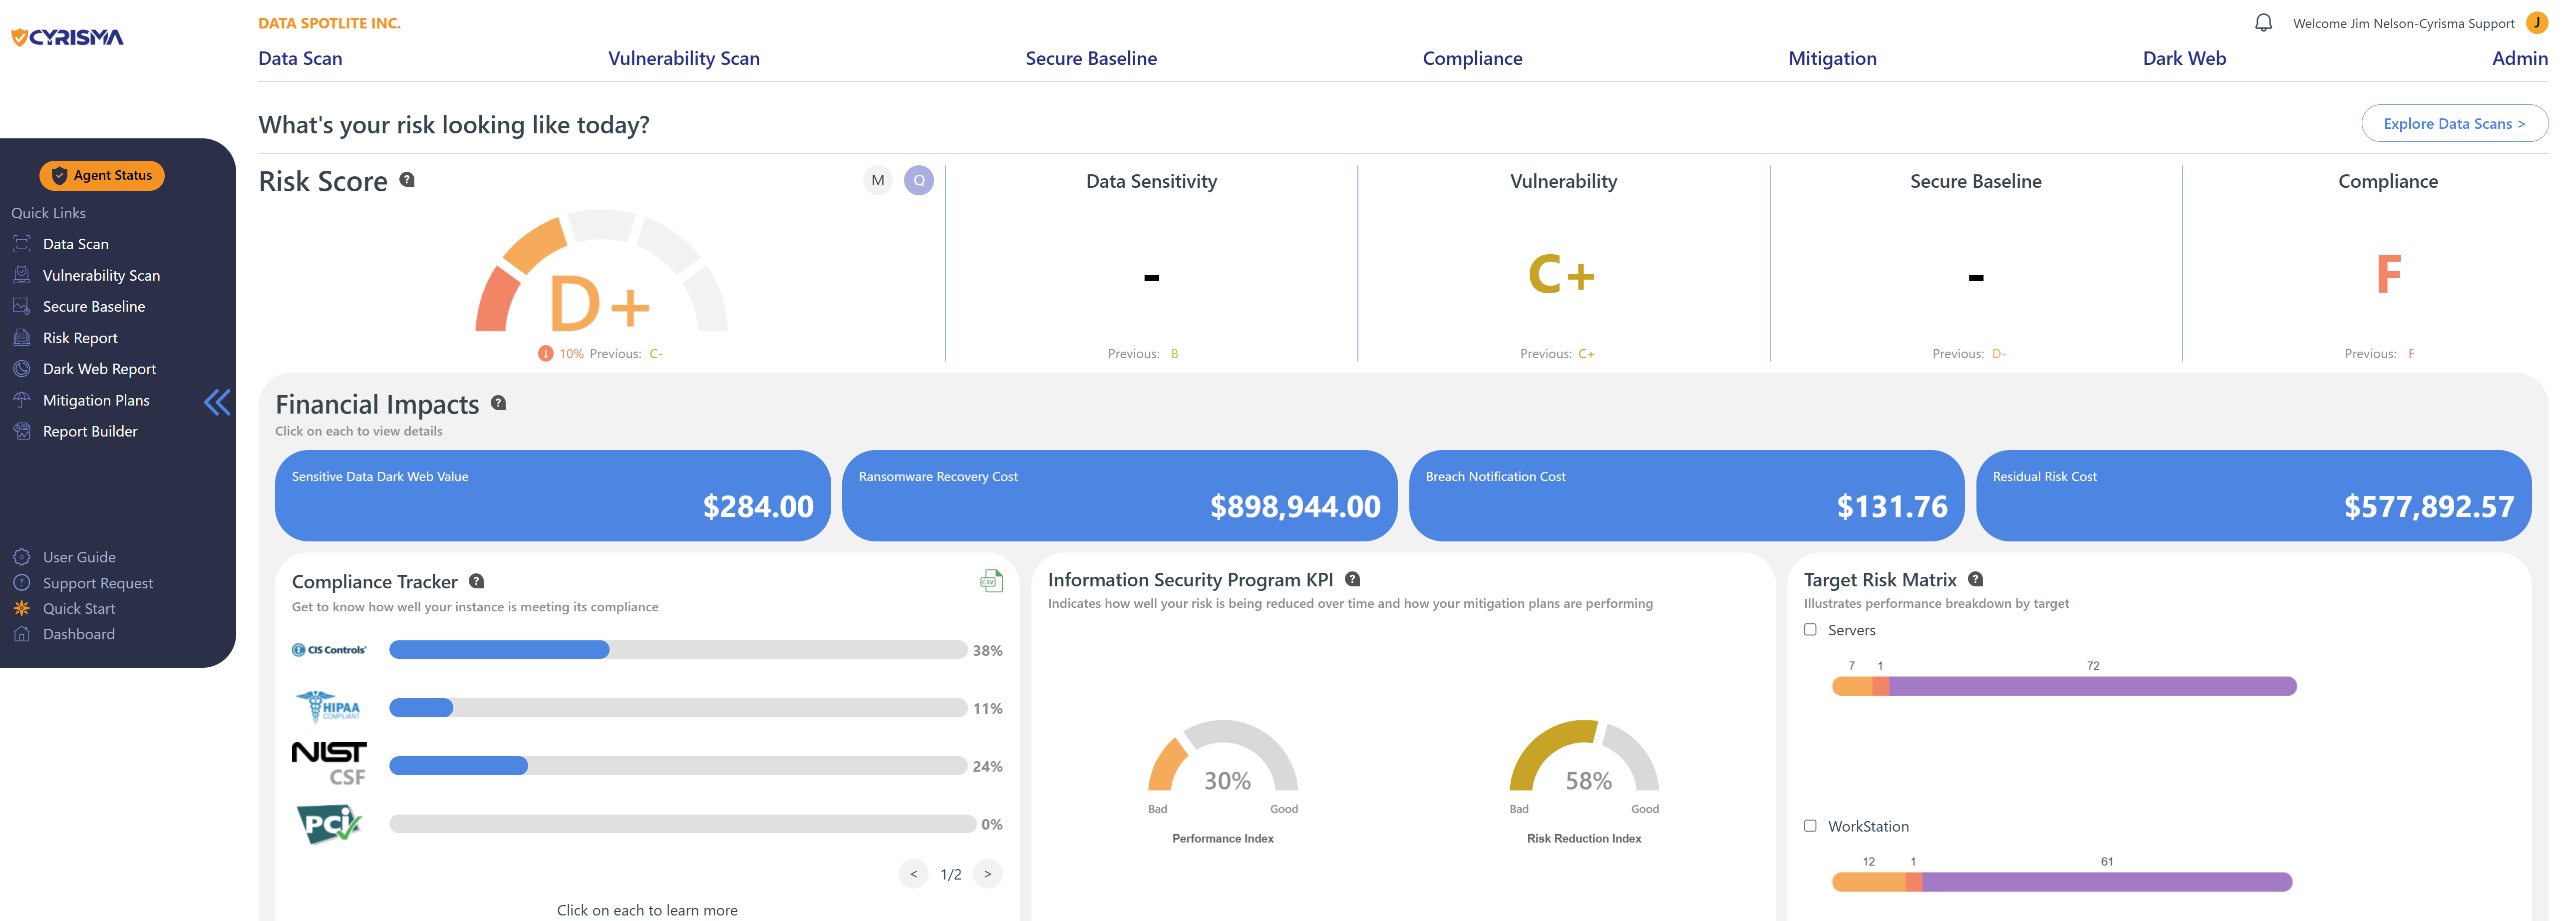Go to next Compliance Tracker page
Screen dimensions: 2576x921
point(987,874)
